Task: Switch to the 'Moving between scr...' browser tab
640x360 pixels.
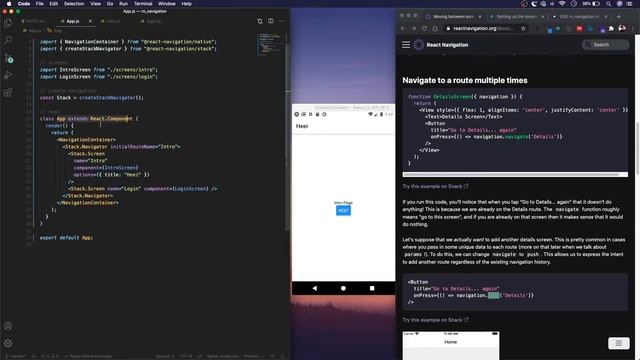Action: (453, 17)
